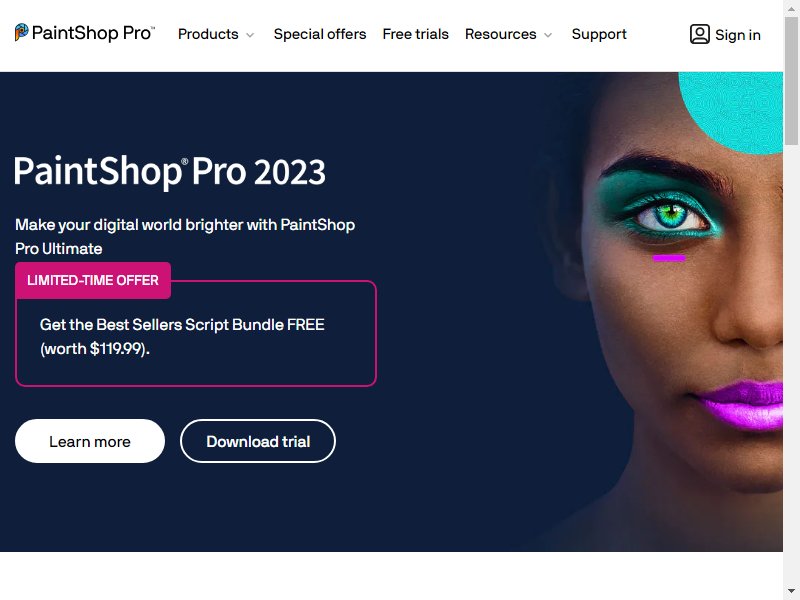
Task: Go to Special offers page
Action: [320, 34]
